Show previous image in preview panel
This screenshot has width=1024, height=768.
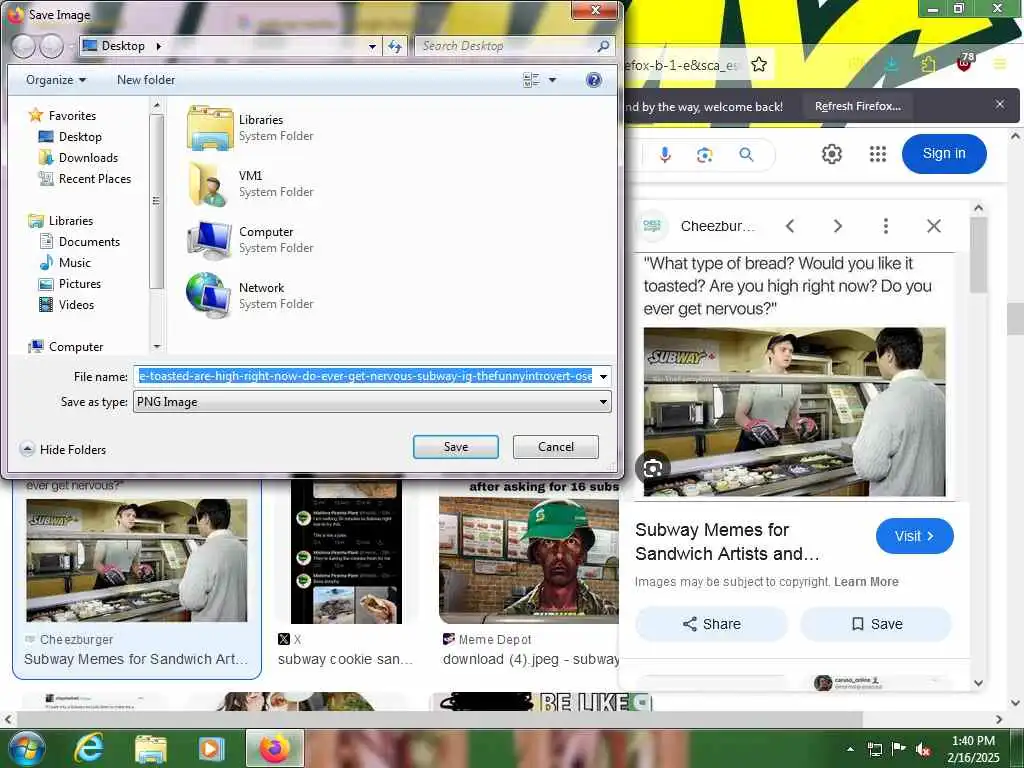pos(790,226)
